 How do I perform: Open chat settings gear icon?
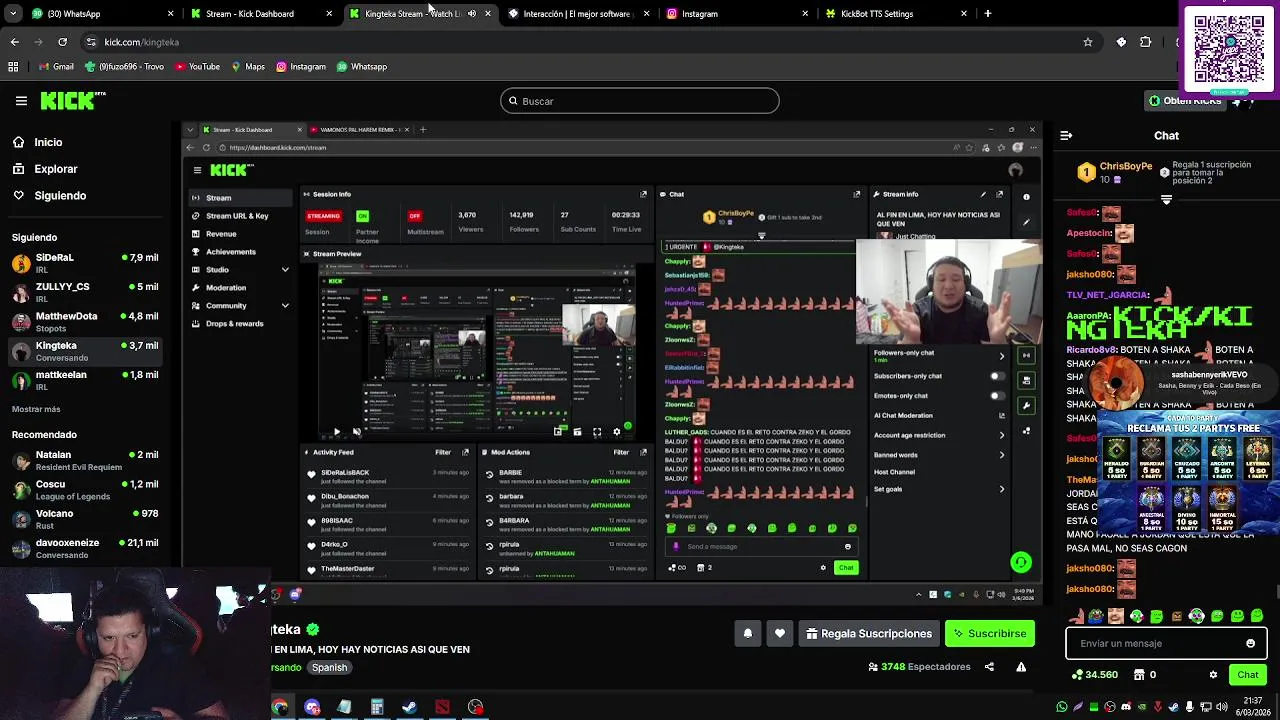pos(1214,675)
